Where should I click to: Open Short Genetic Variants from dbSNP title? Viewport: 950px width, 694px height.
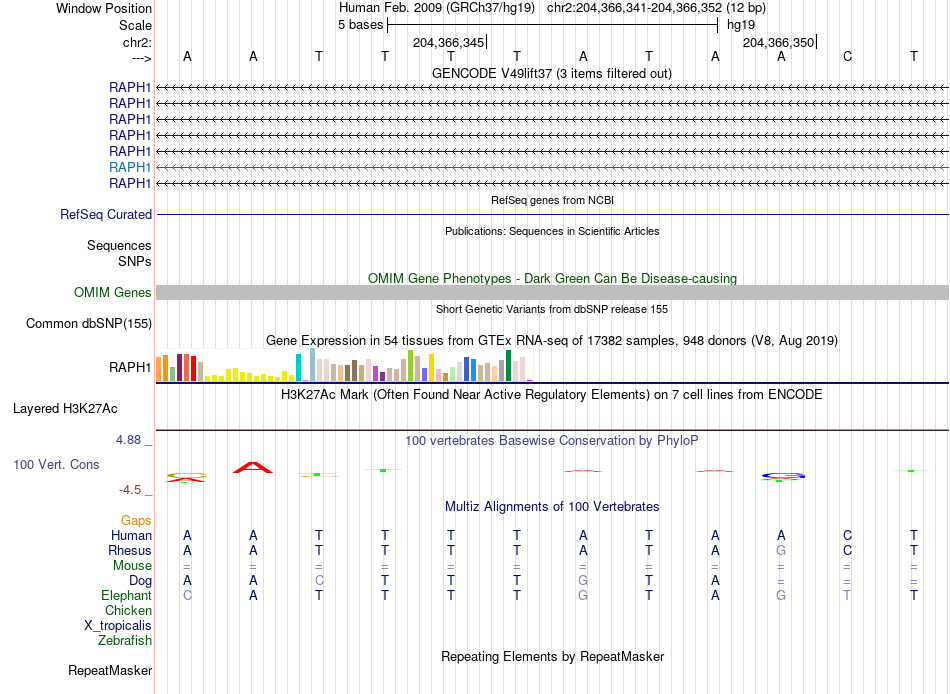(552, 309)
